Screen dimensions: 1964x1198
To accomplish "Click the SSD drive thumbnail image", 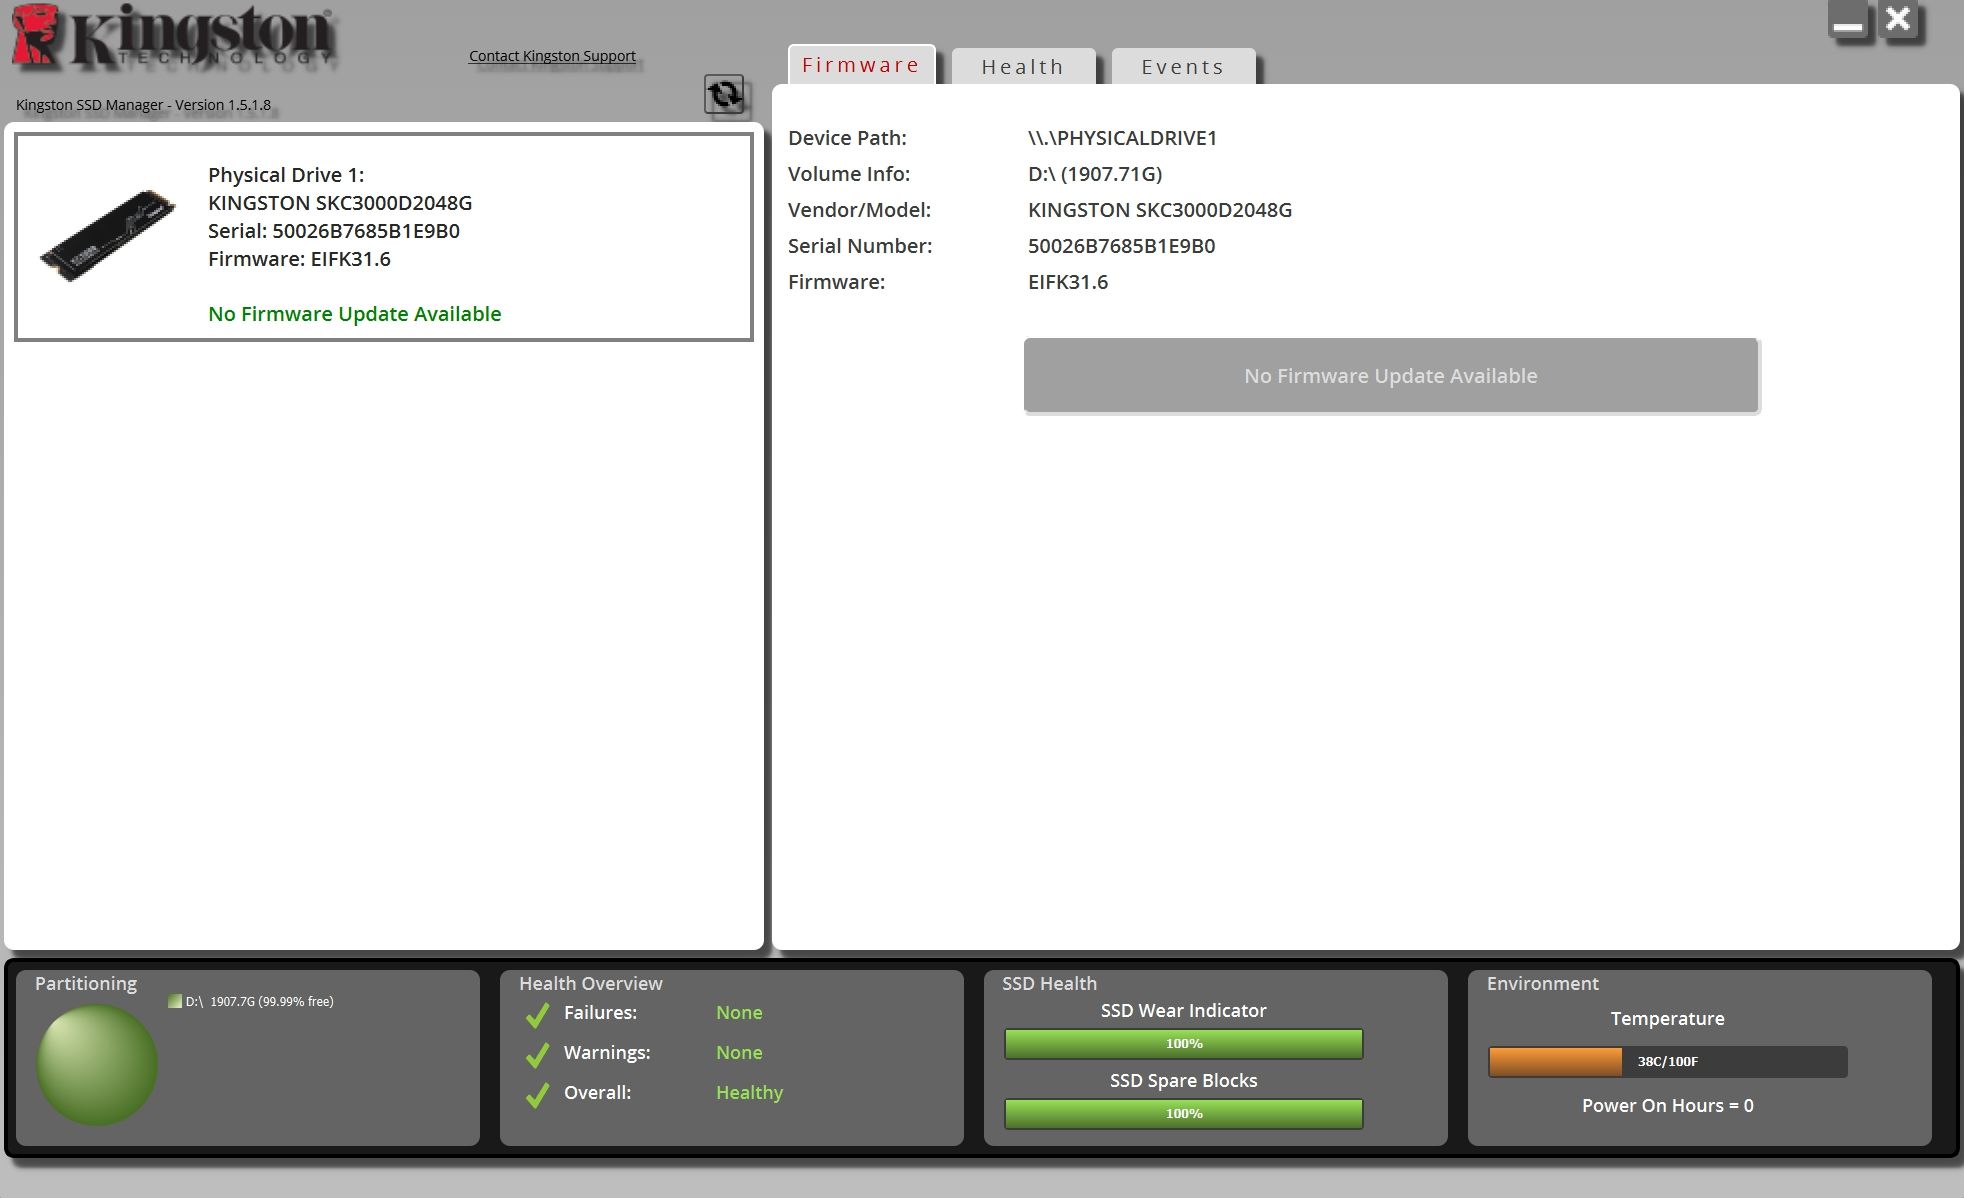I will [108, 236].
